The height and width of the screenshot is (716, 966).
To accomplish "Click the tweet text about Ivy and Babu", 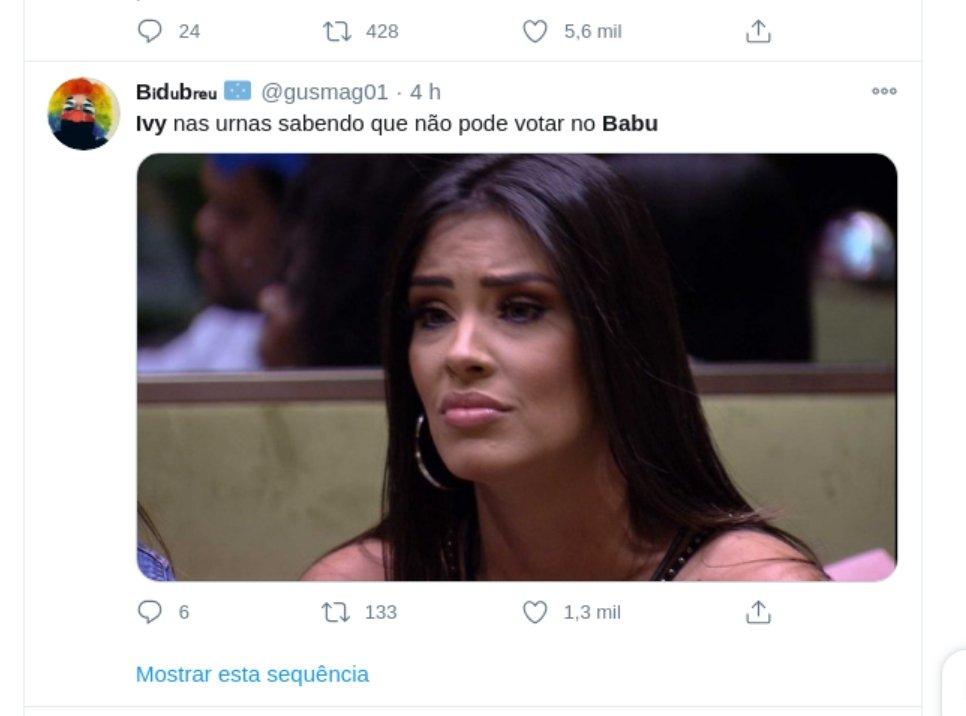I will 397,124.
